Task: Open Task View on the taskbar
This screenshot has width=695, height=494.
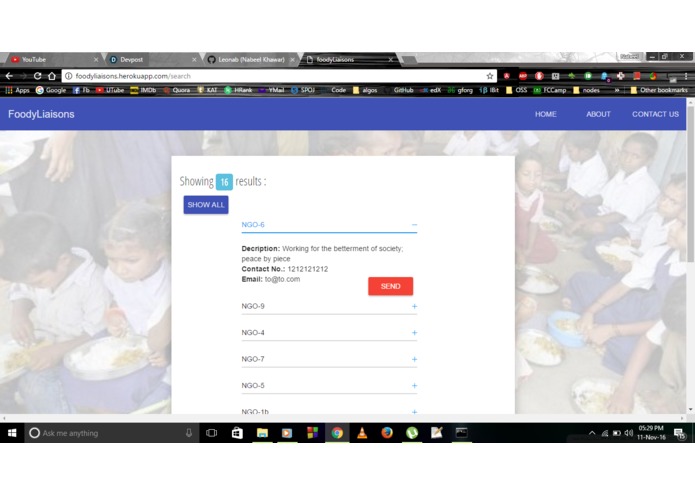Action: [x=211, y=433]
